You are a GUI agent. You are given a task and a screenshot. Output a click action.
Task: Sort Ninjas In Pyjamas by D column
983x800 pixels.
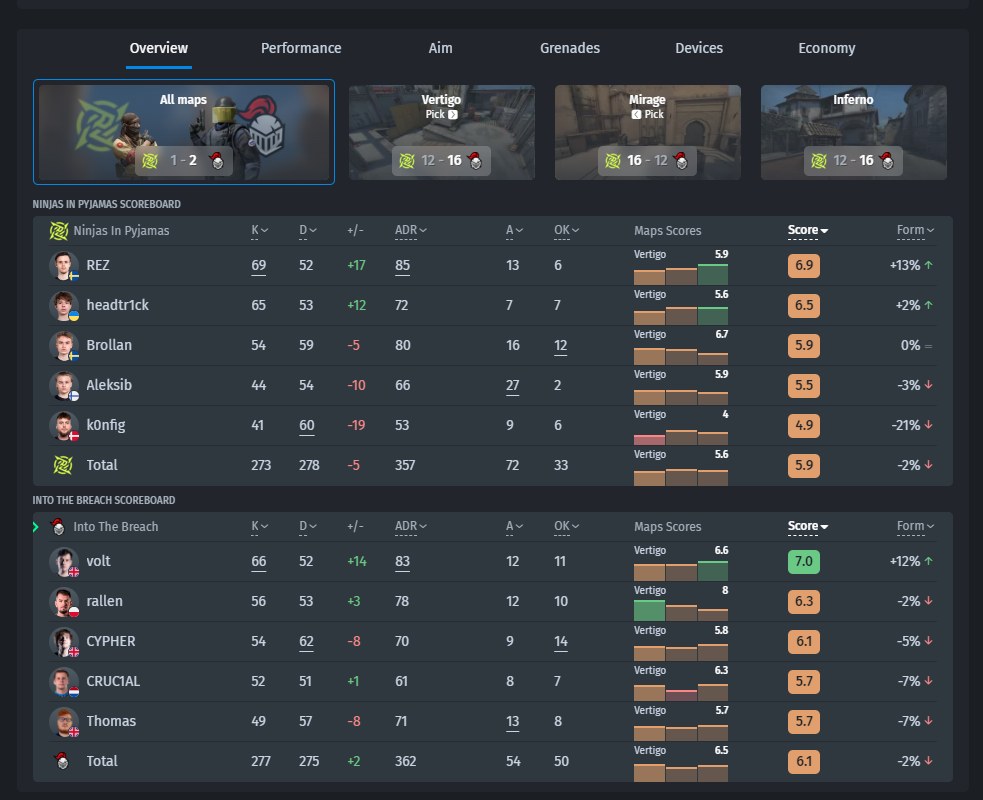(x=308, y=231)
